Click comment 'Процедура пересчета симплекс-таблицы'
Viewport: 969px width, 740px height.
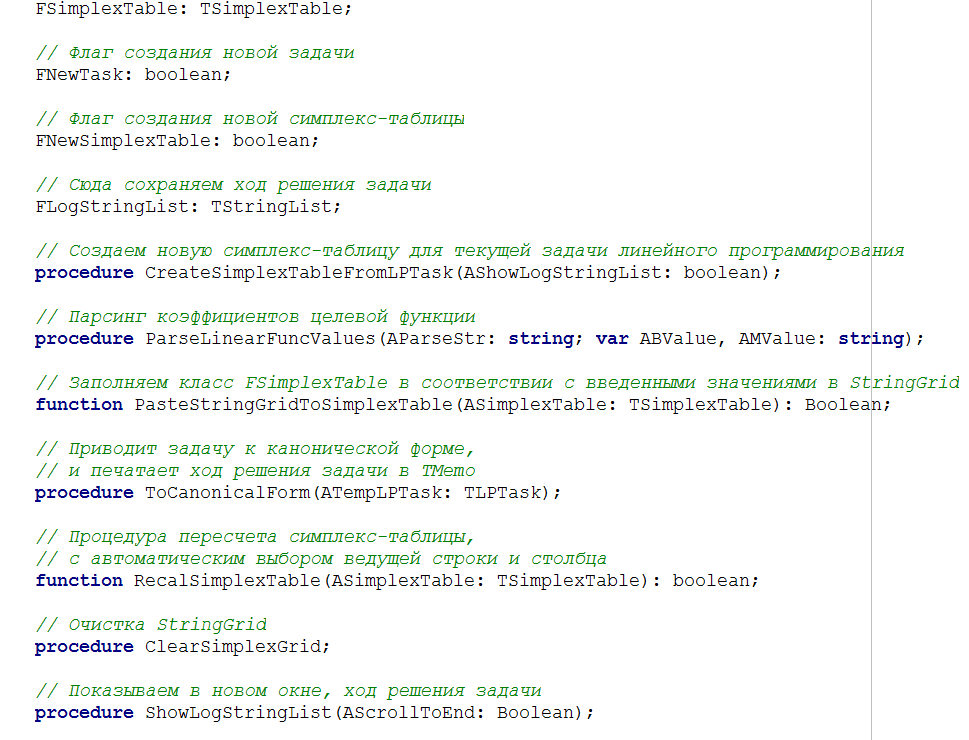[x=255, y=537]
